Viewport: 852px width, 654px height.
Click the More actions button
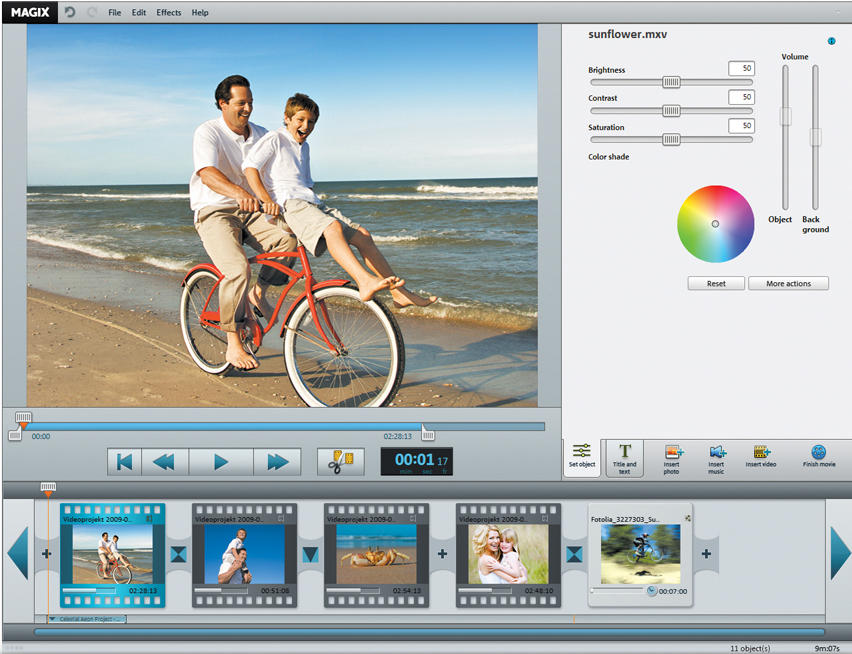tap(788, 284)
